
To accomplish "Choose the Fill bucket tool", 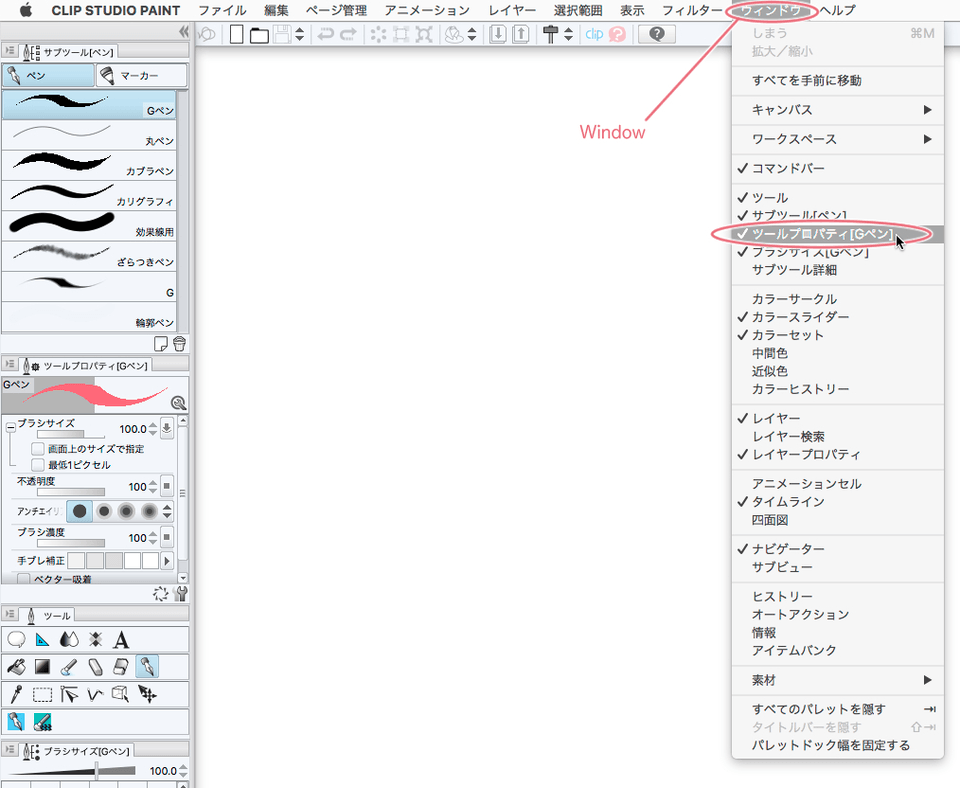I will pyautogui.click(x=16, y=666).
